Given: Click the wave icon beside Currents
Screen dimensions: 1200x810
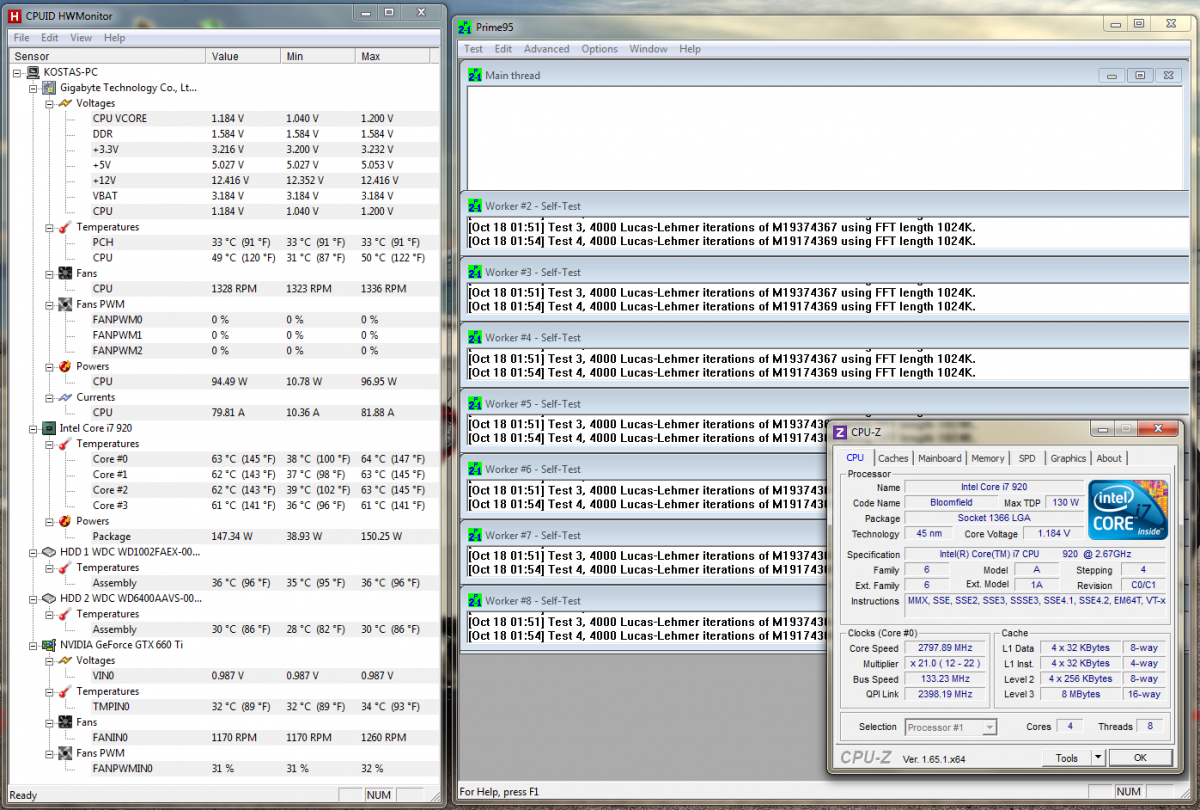Looking at the screenshot, I should point(65,397).
